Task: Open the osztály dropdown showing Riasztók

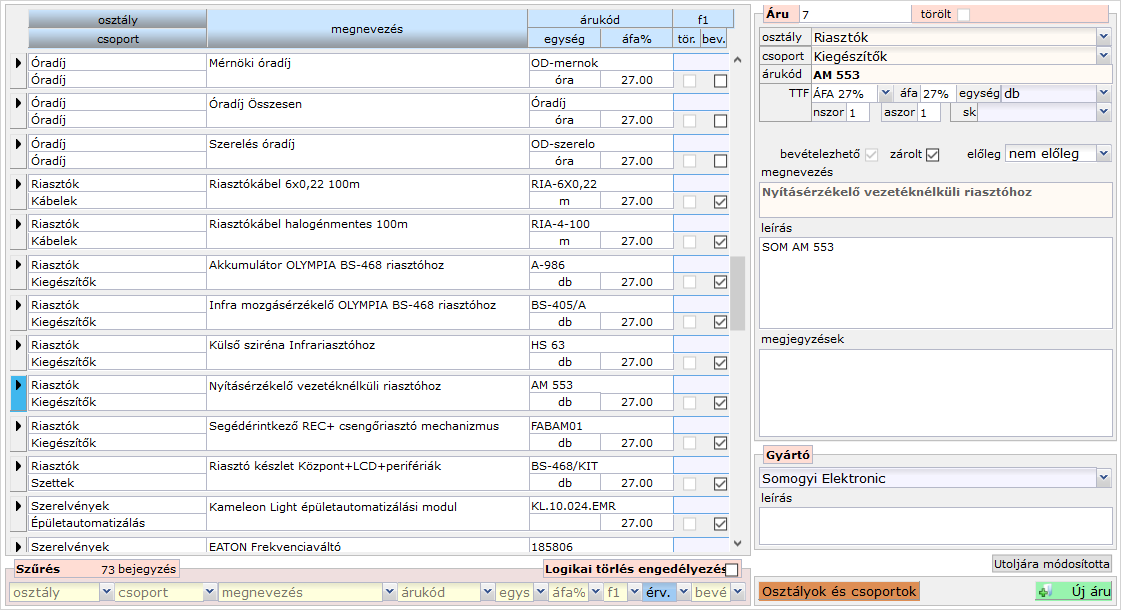Action: (x=1103, y=37)
